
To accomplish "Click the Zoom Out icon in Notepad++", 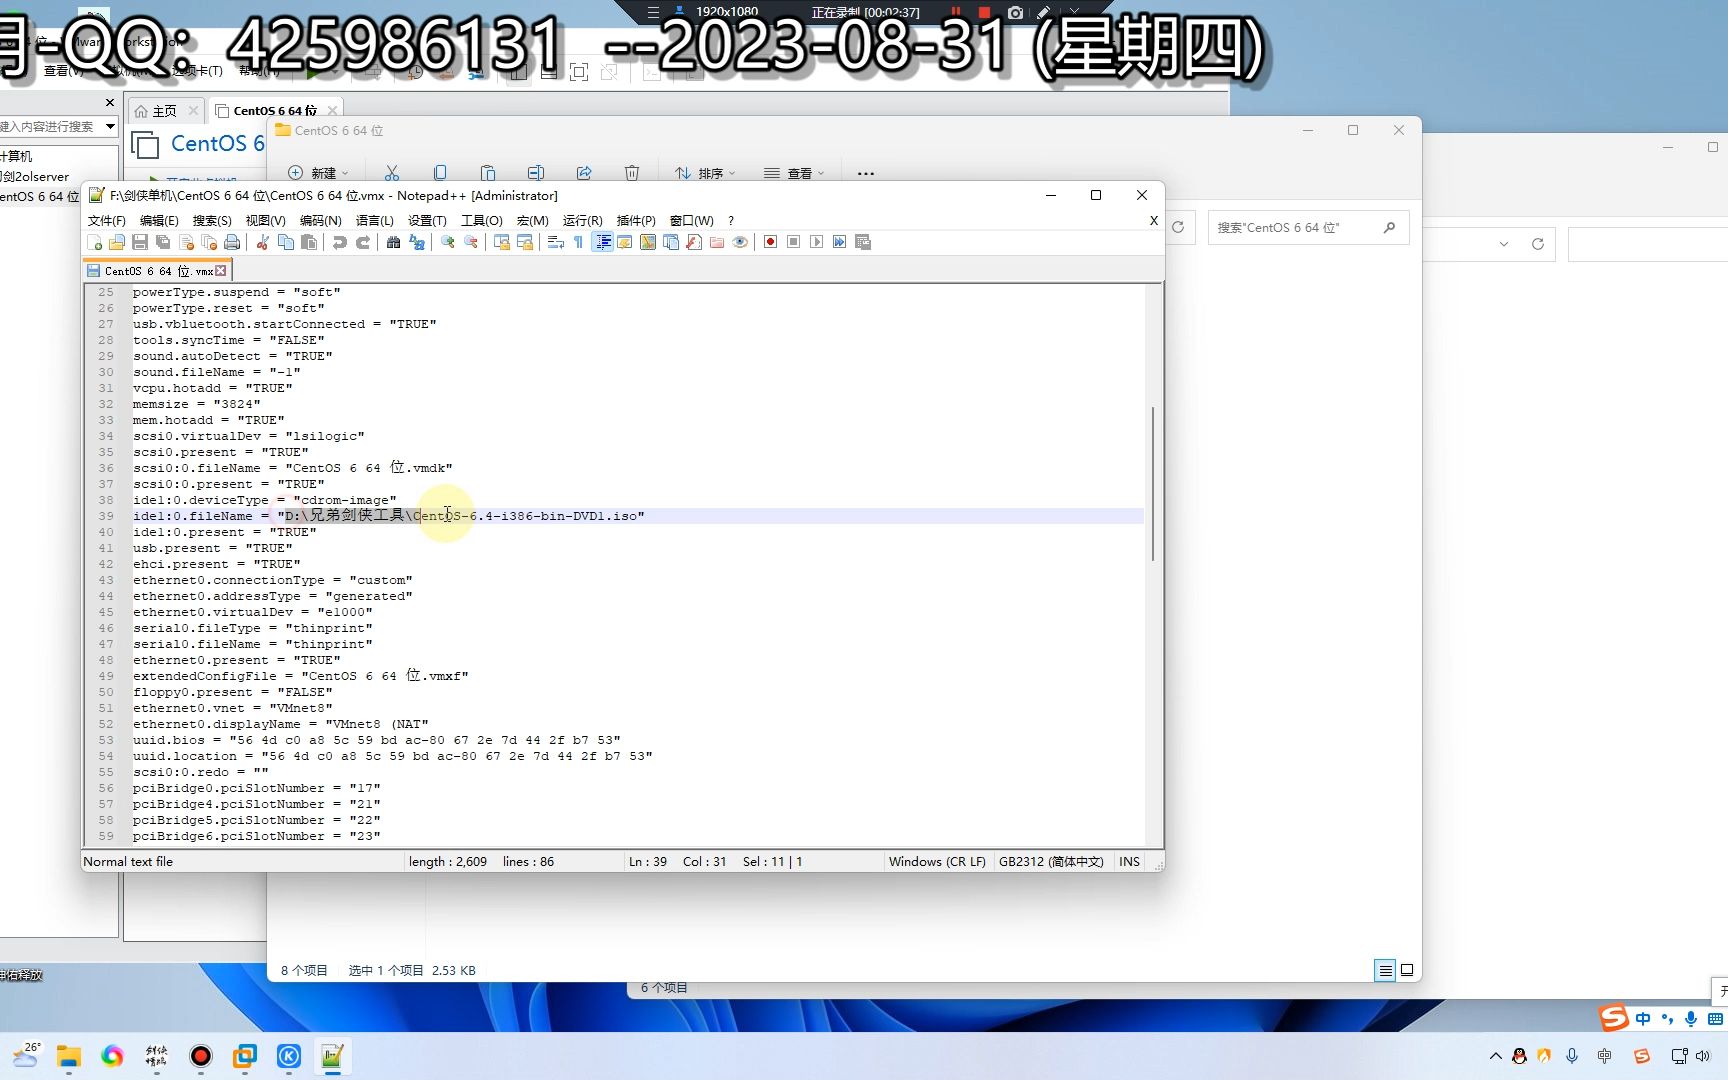I will pyautogui.click(x=471, y=242).
